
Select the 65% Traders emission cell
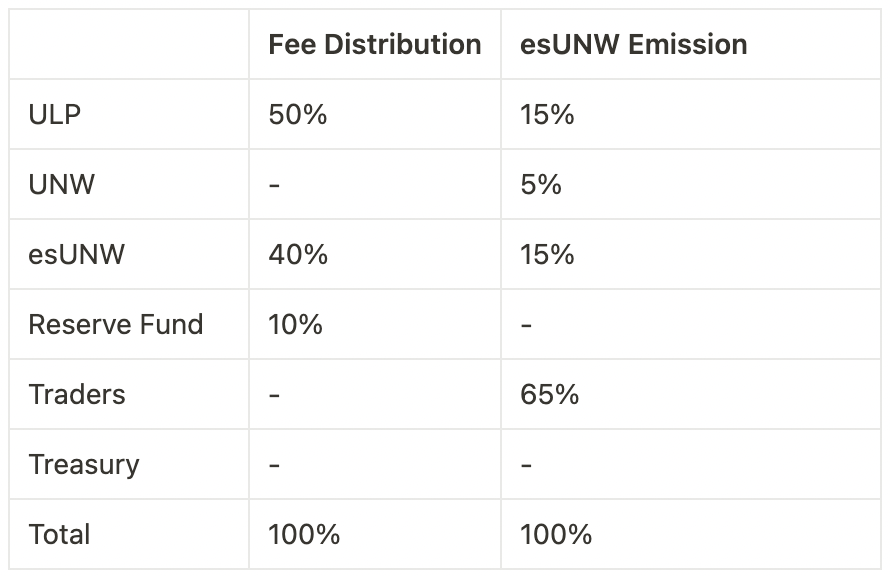point(549,395)
